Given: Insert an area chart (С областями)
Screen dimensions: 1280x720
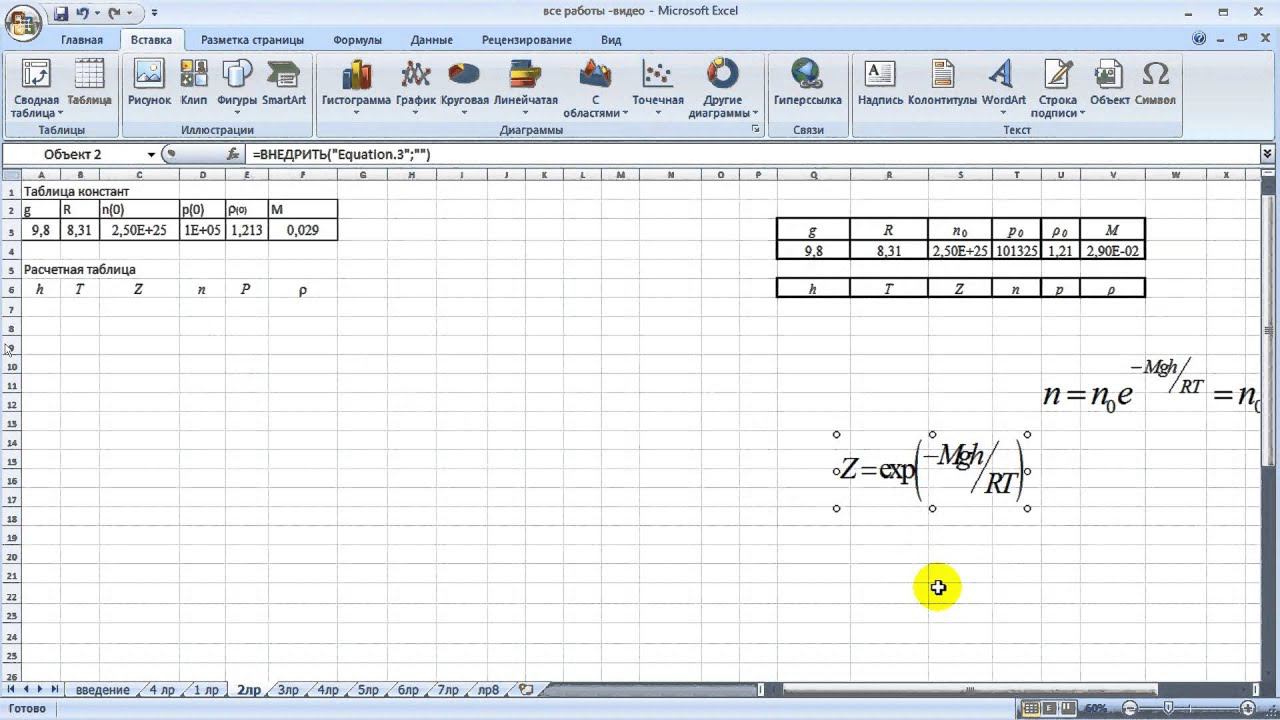Looking at the screenshot, I should [596, 88].
